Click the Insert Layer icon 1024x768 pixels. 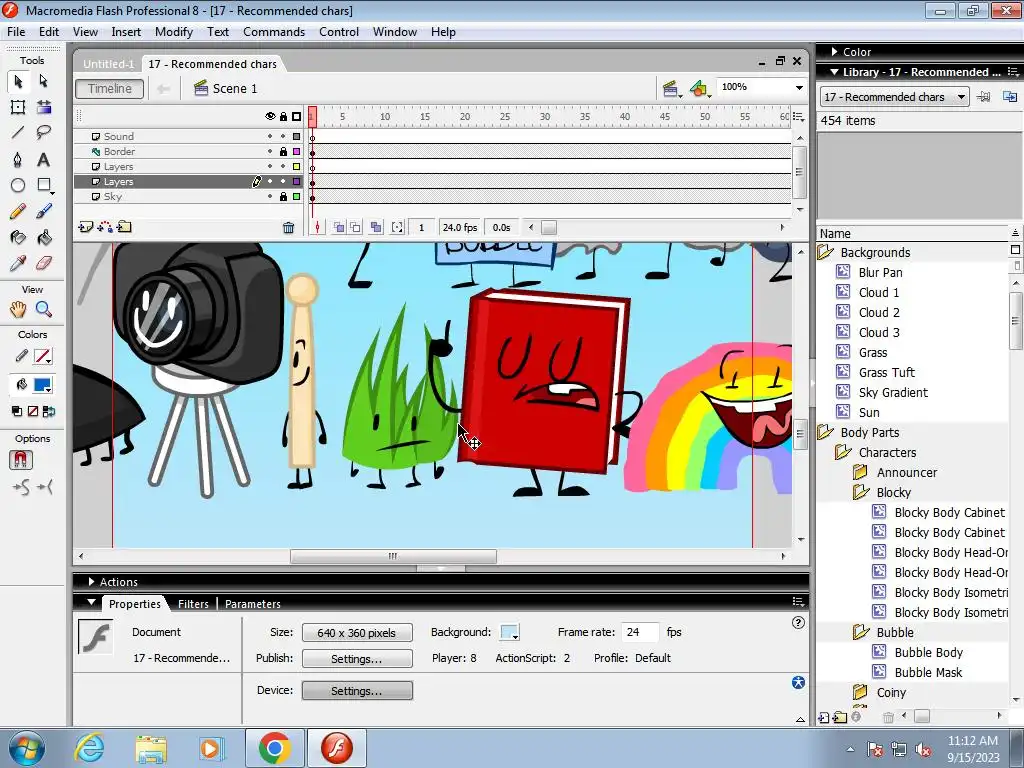86,227
